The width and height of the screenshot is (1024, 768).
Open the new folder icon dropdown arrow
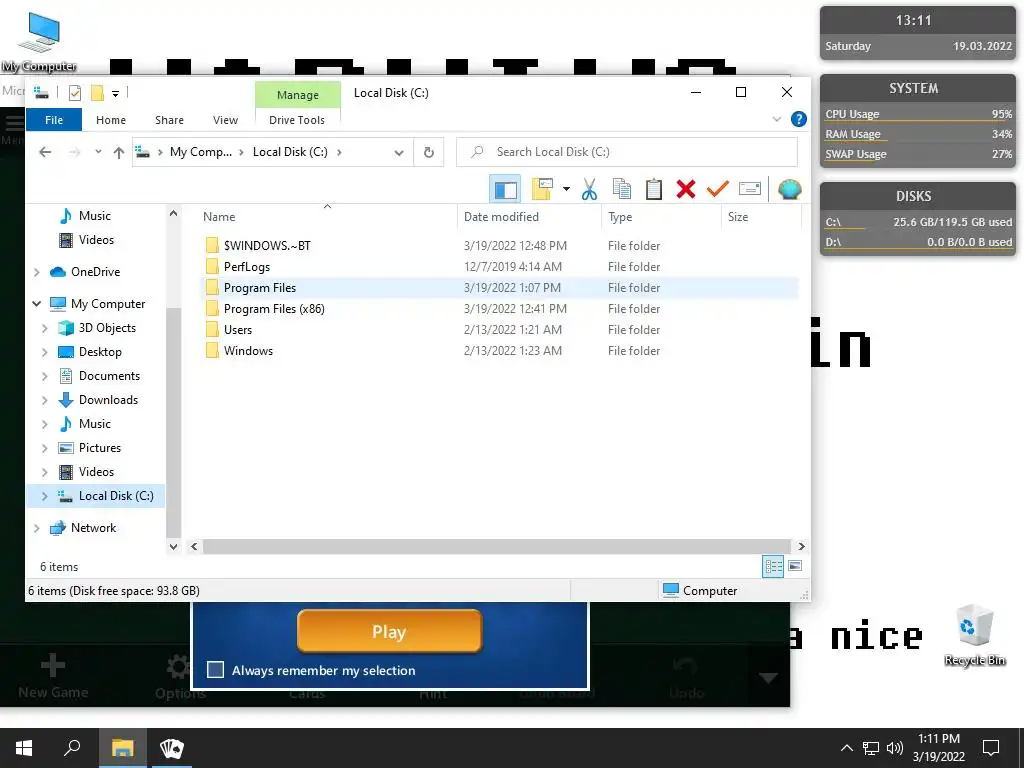click(566, 189)
